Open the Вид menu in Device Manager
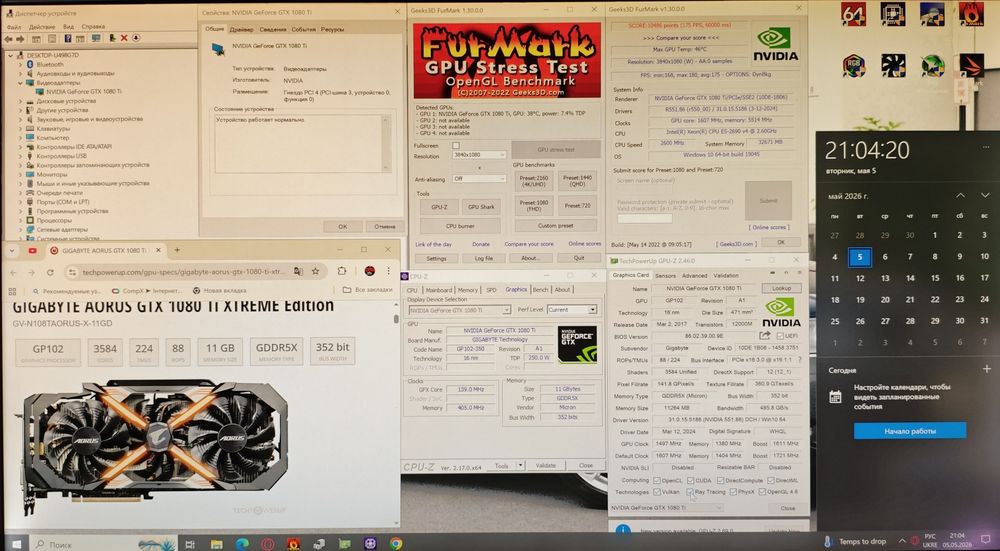The height and width of the screenshot is (551, 1000). click(x=68, y=27)
